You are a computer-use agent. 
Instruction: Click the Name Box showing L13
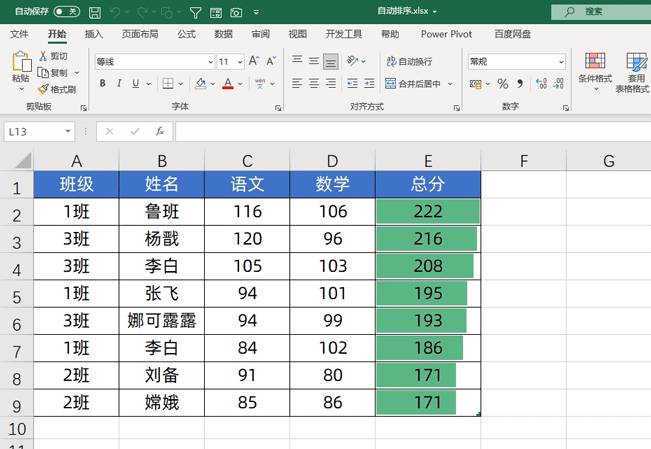[x=39, y=132]
